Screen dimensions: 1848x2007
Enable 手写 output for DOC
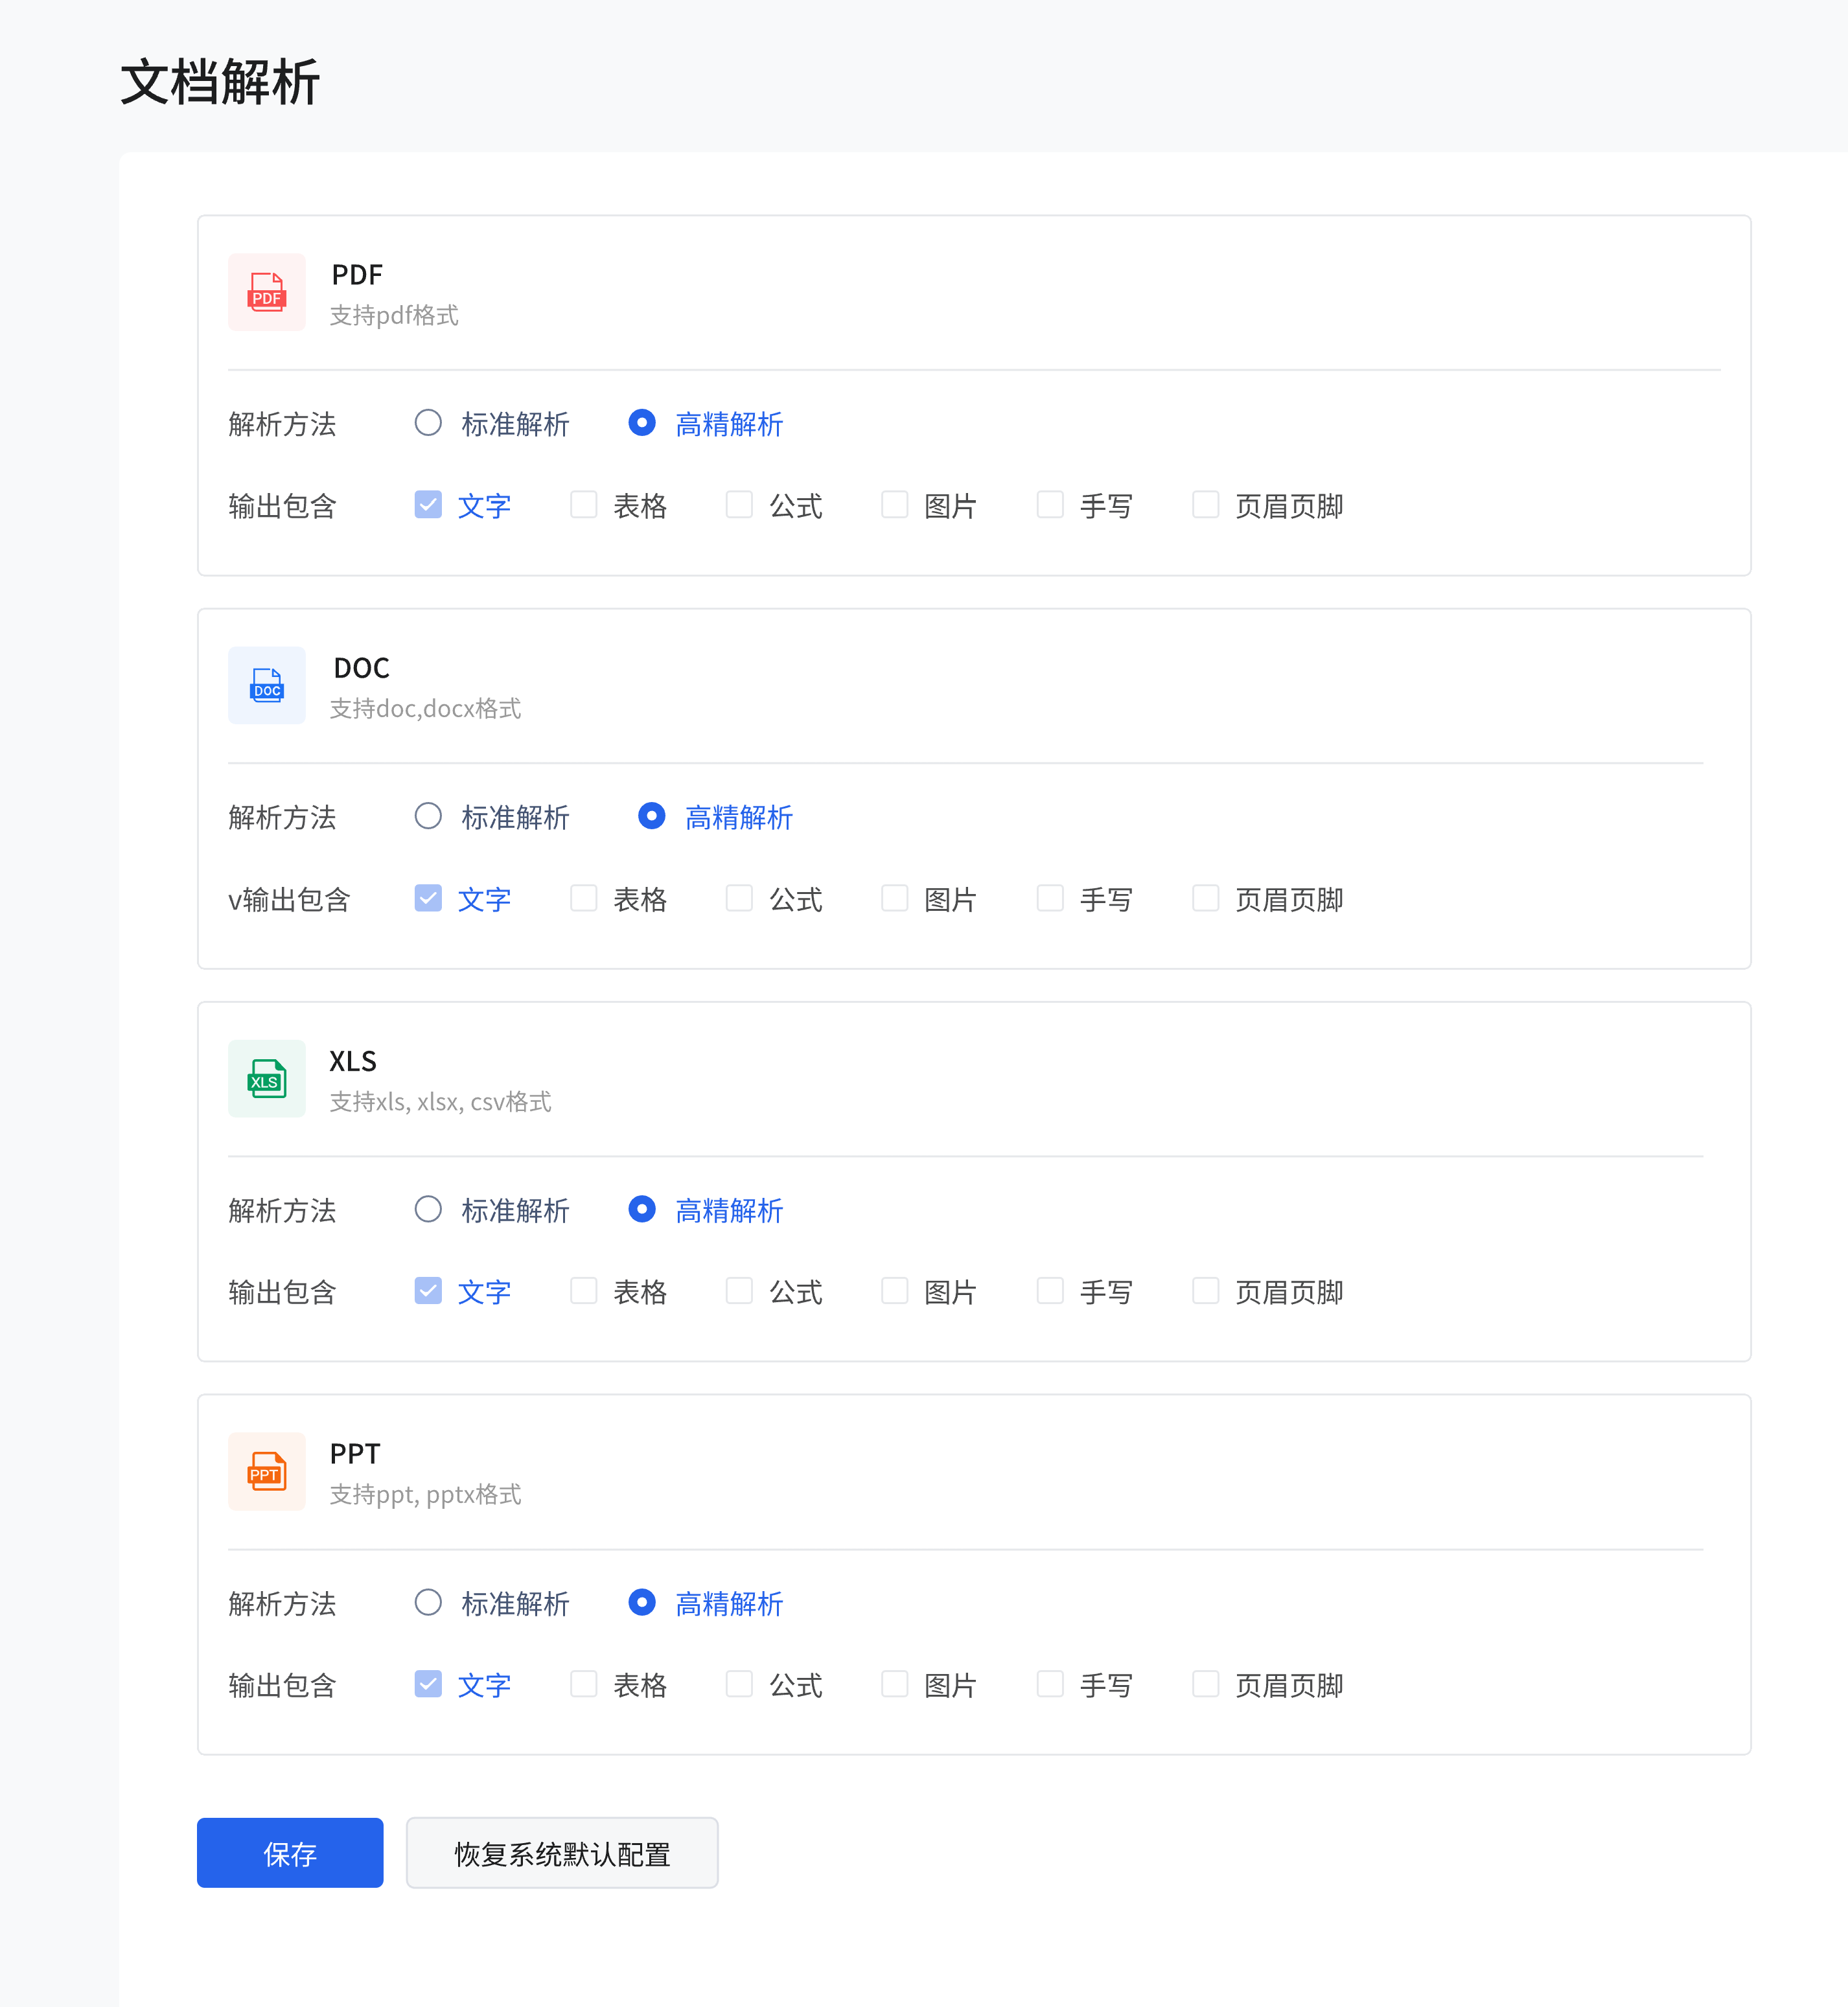pos(1050,898)
